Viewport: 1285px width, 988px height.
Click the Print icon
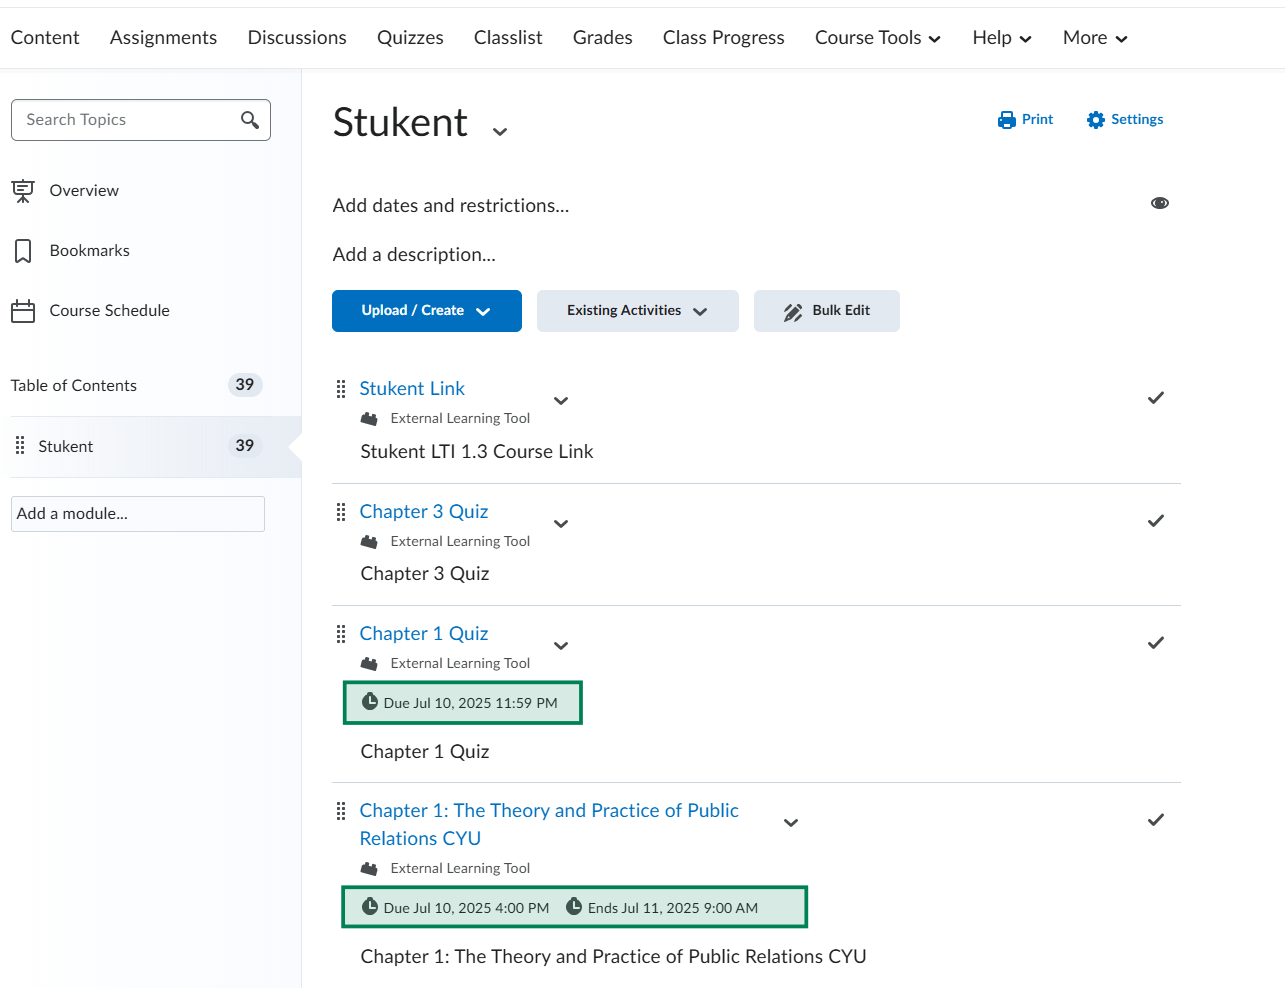click(1006, 120)
